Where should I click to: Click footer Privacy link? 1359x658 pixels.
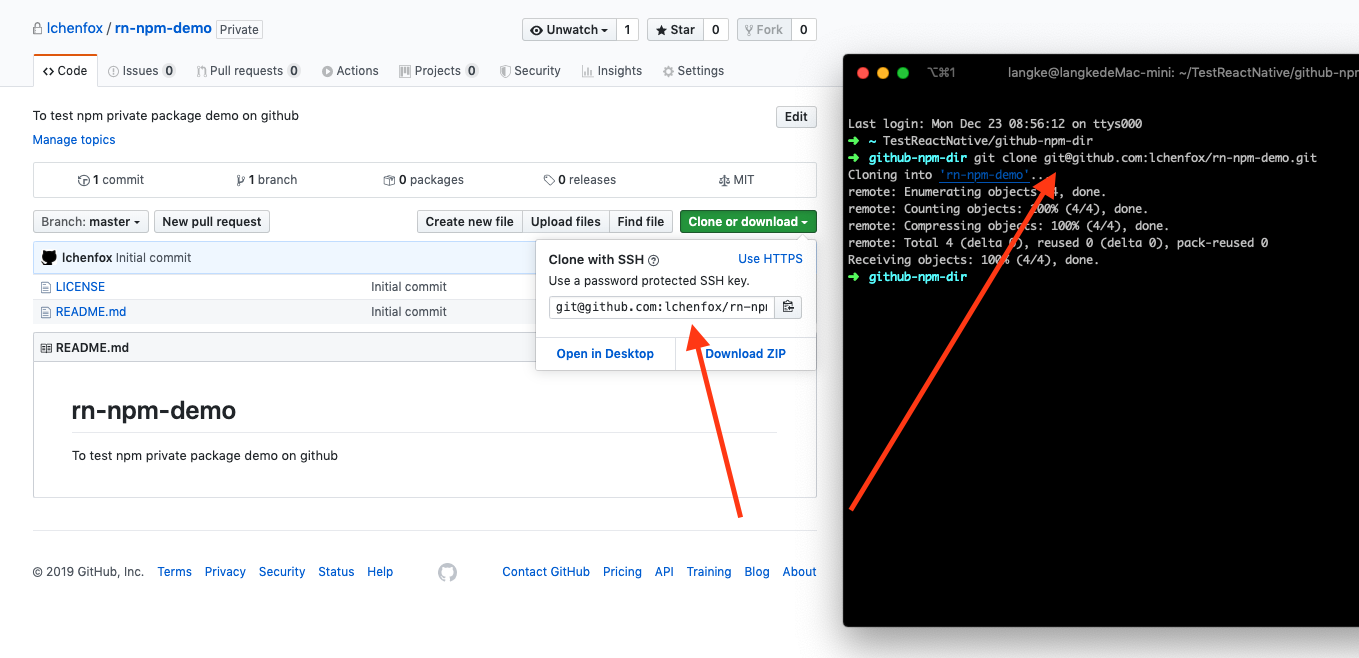[225, 572]
